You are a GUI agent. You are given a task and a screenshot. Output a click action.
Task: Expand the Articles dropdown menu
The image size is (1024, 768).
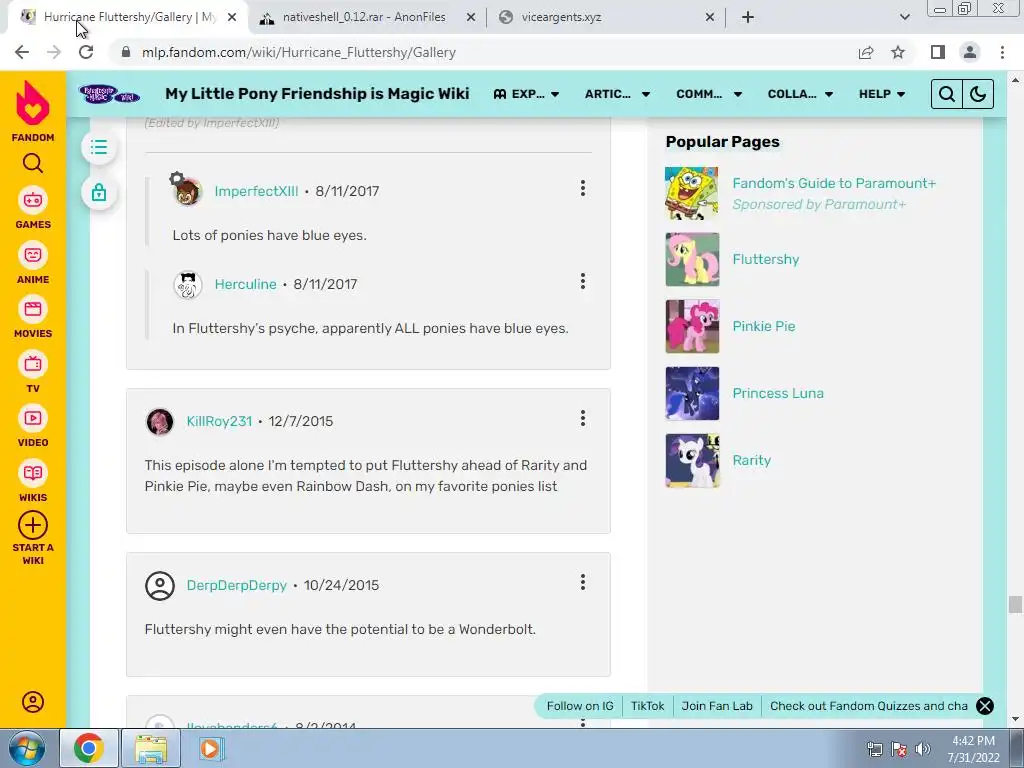(617, 94)
